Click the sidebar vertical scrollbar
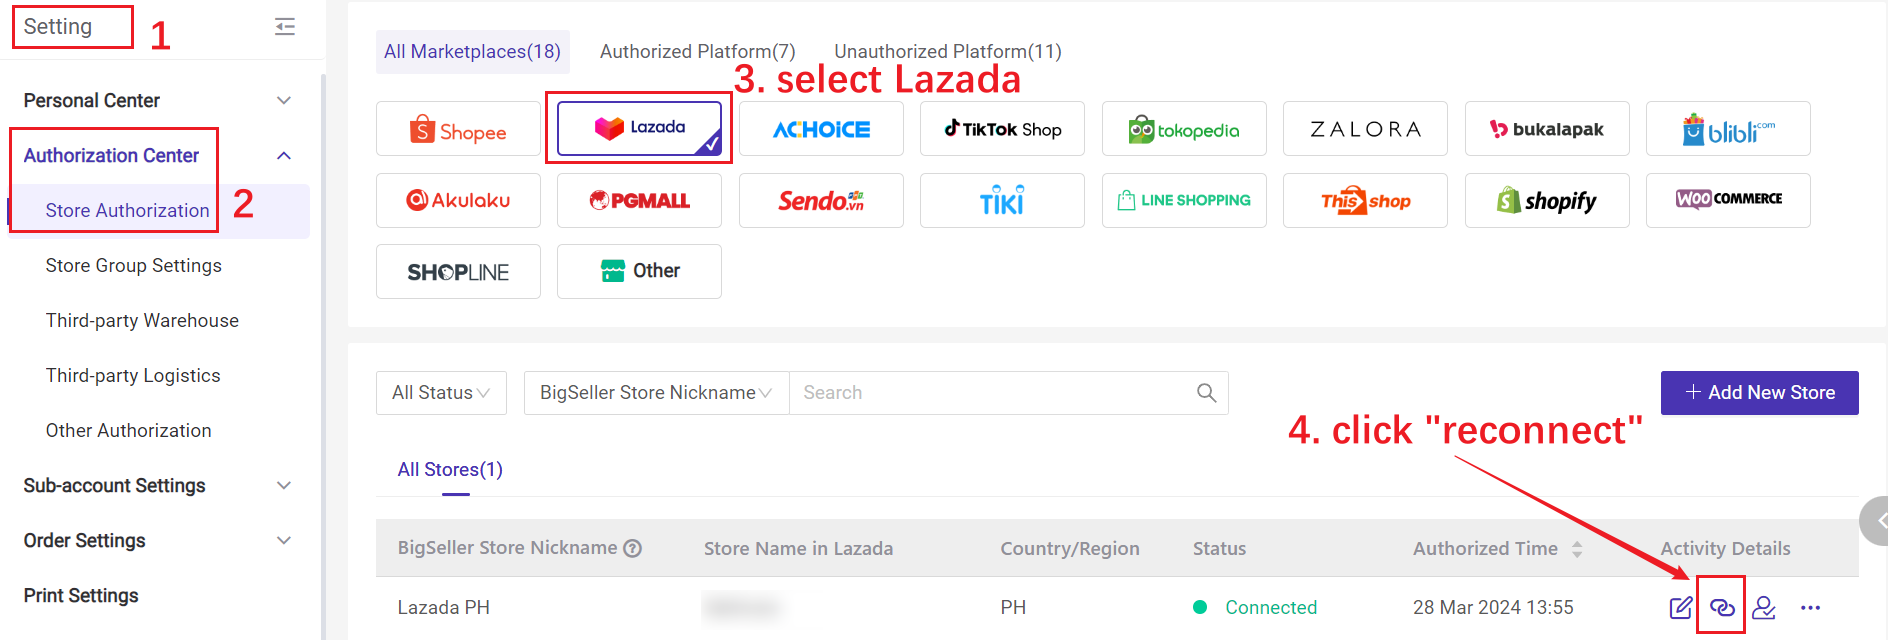 coord(323,350)
